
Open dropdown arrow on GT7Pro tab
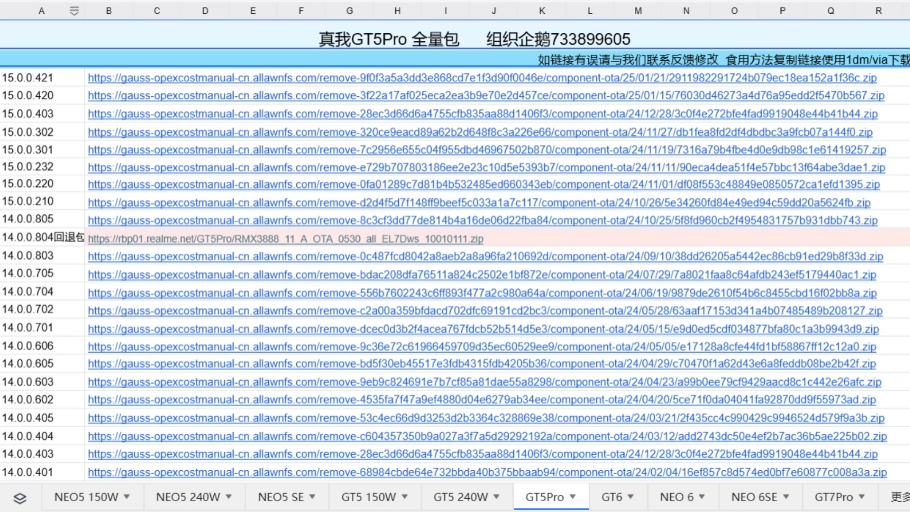click(x=862, y=497)
